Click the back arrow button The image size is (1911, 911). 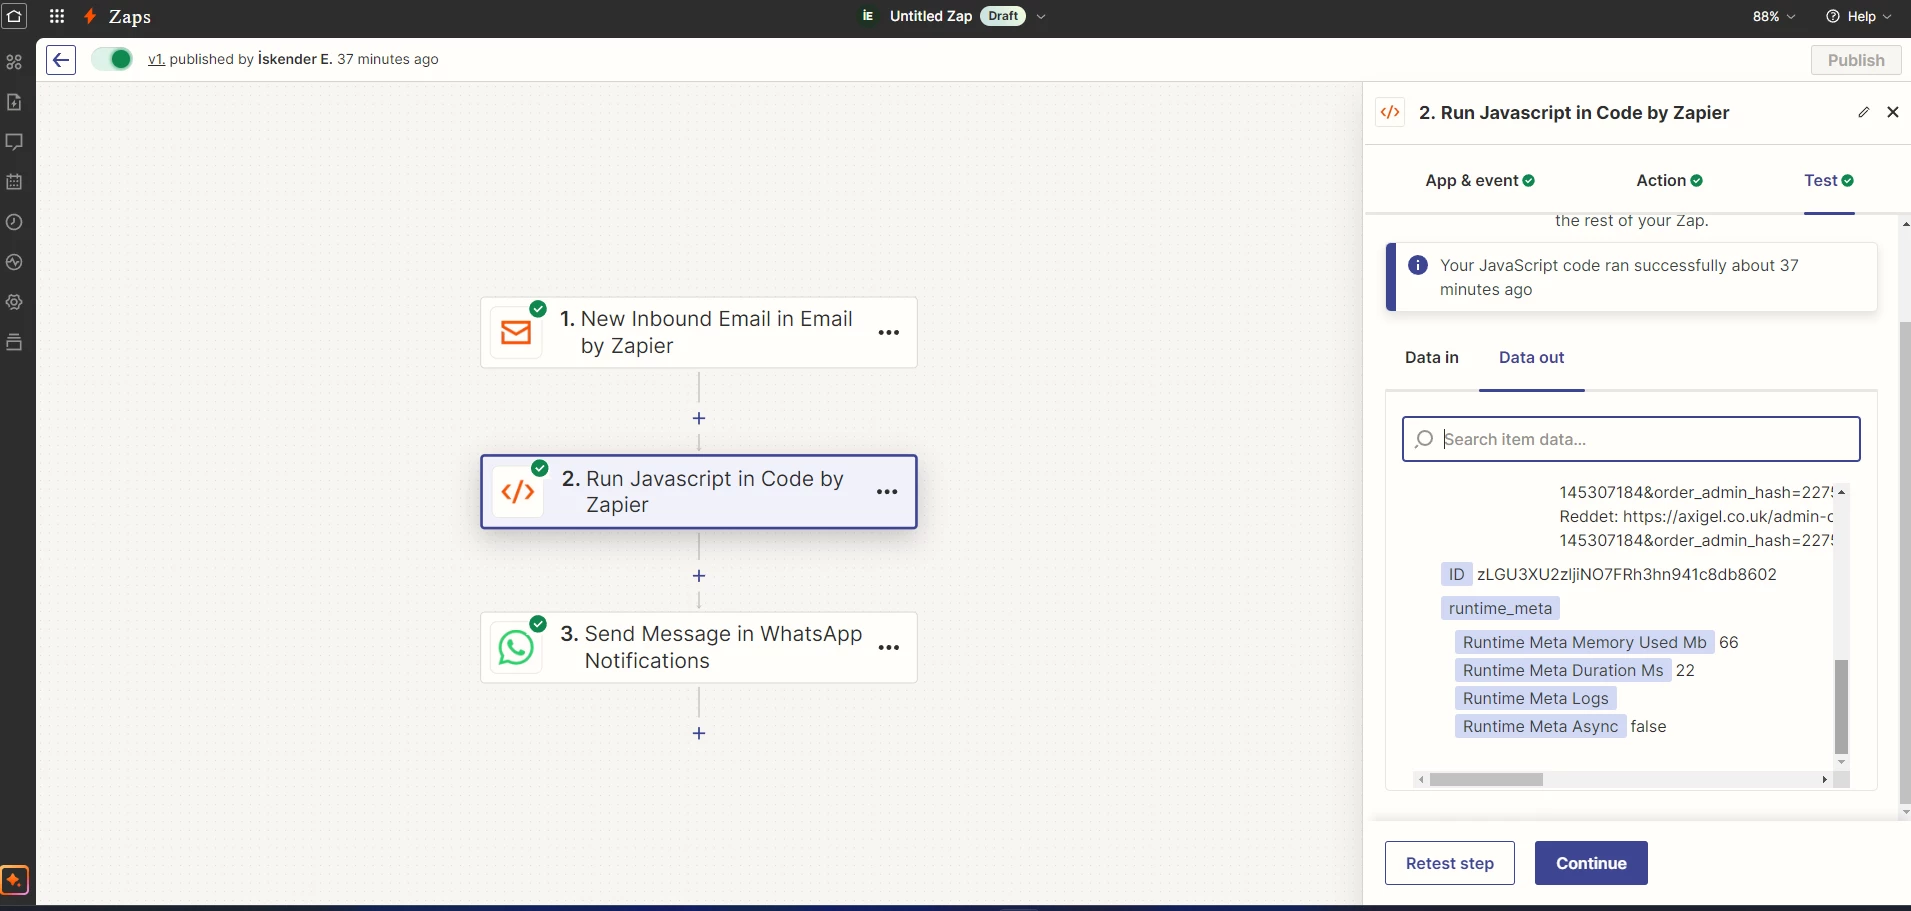tap(61, 60)
